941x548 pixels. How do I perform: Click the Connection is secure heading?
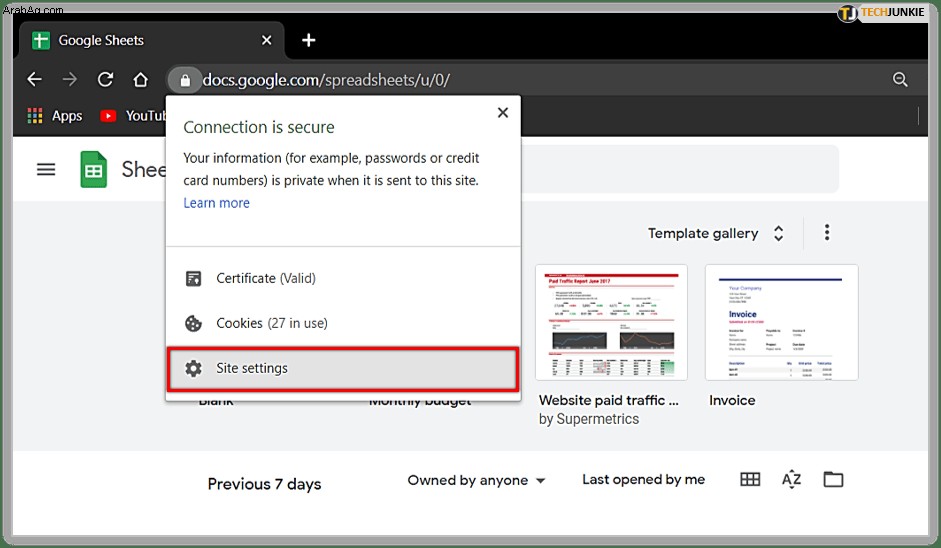[x=259, y=127]
